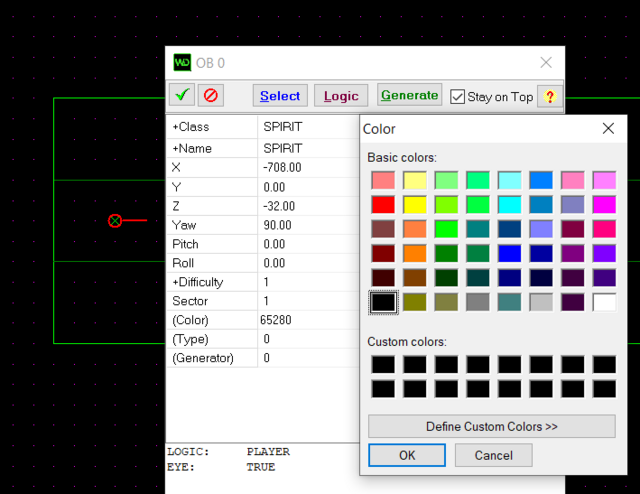The width and height of the screenshot is (640, 494).
Task: Click the Sector value 1
Action: (266, 301)
